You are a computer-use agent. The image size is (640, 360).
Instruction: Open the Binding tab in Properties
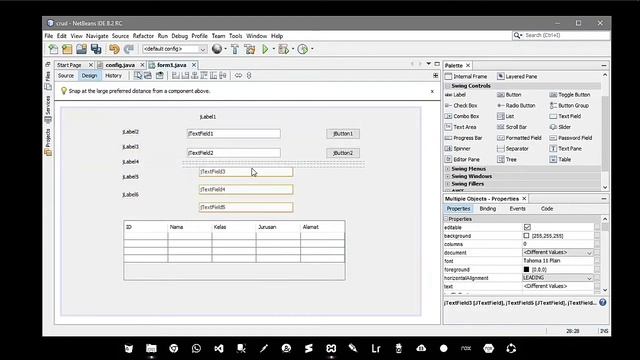[488, 209]
